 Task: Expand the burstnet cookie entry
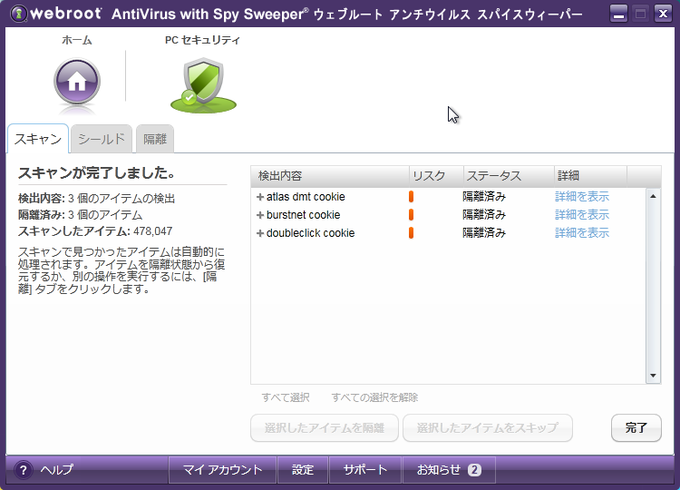pos(260,215)
